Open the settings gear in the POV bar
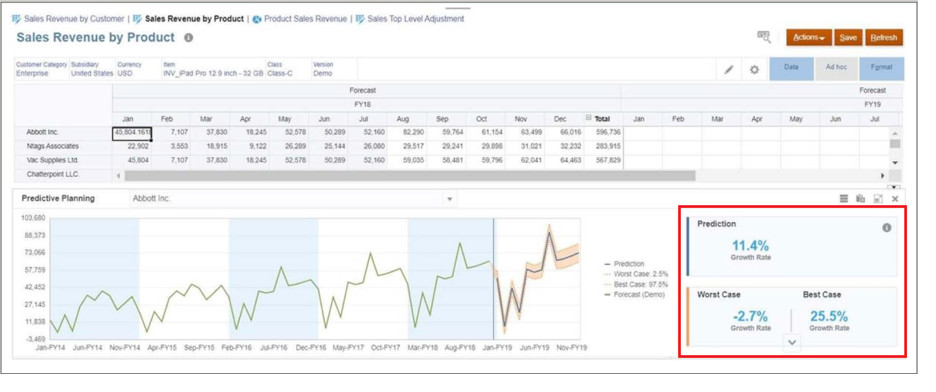This screenshot has width=936, height=392. 754,69
